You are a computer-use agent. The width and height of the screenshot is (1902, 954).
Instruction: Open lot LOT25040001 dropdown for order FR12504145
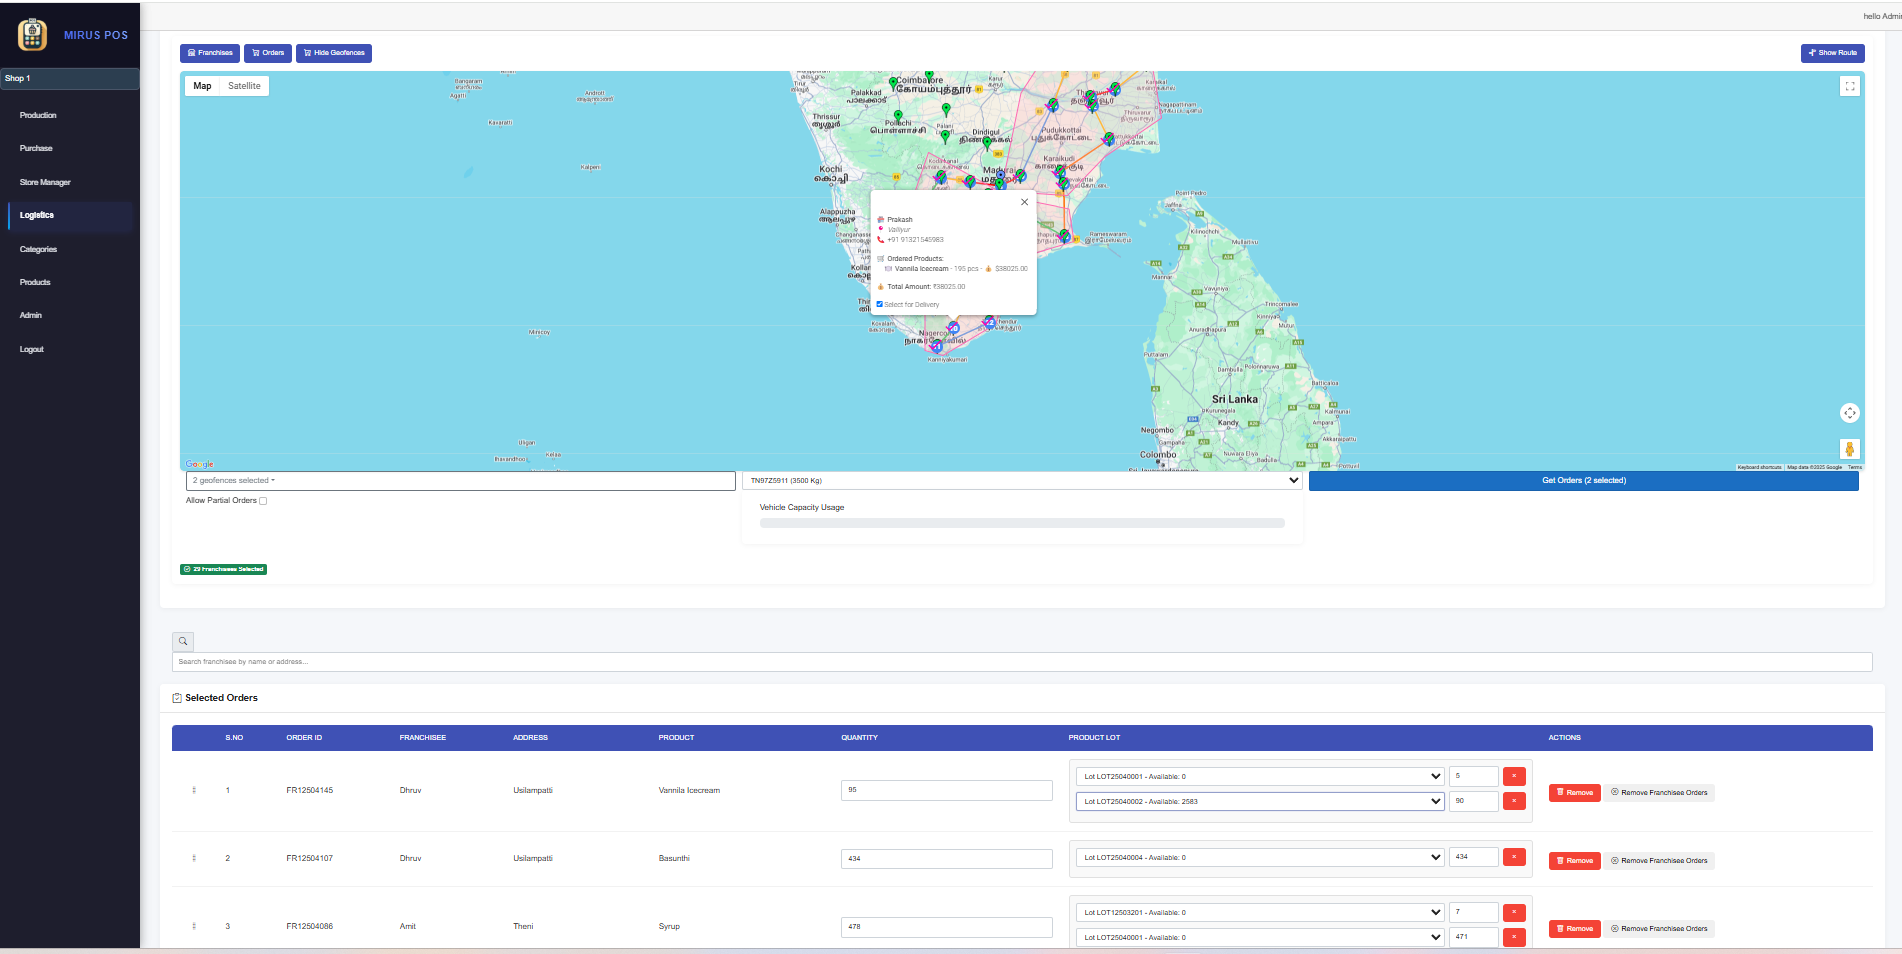pos(1259,776)
